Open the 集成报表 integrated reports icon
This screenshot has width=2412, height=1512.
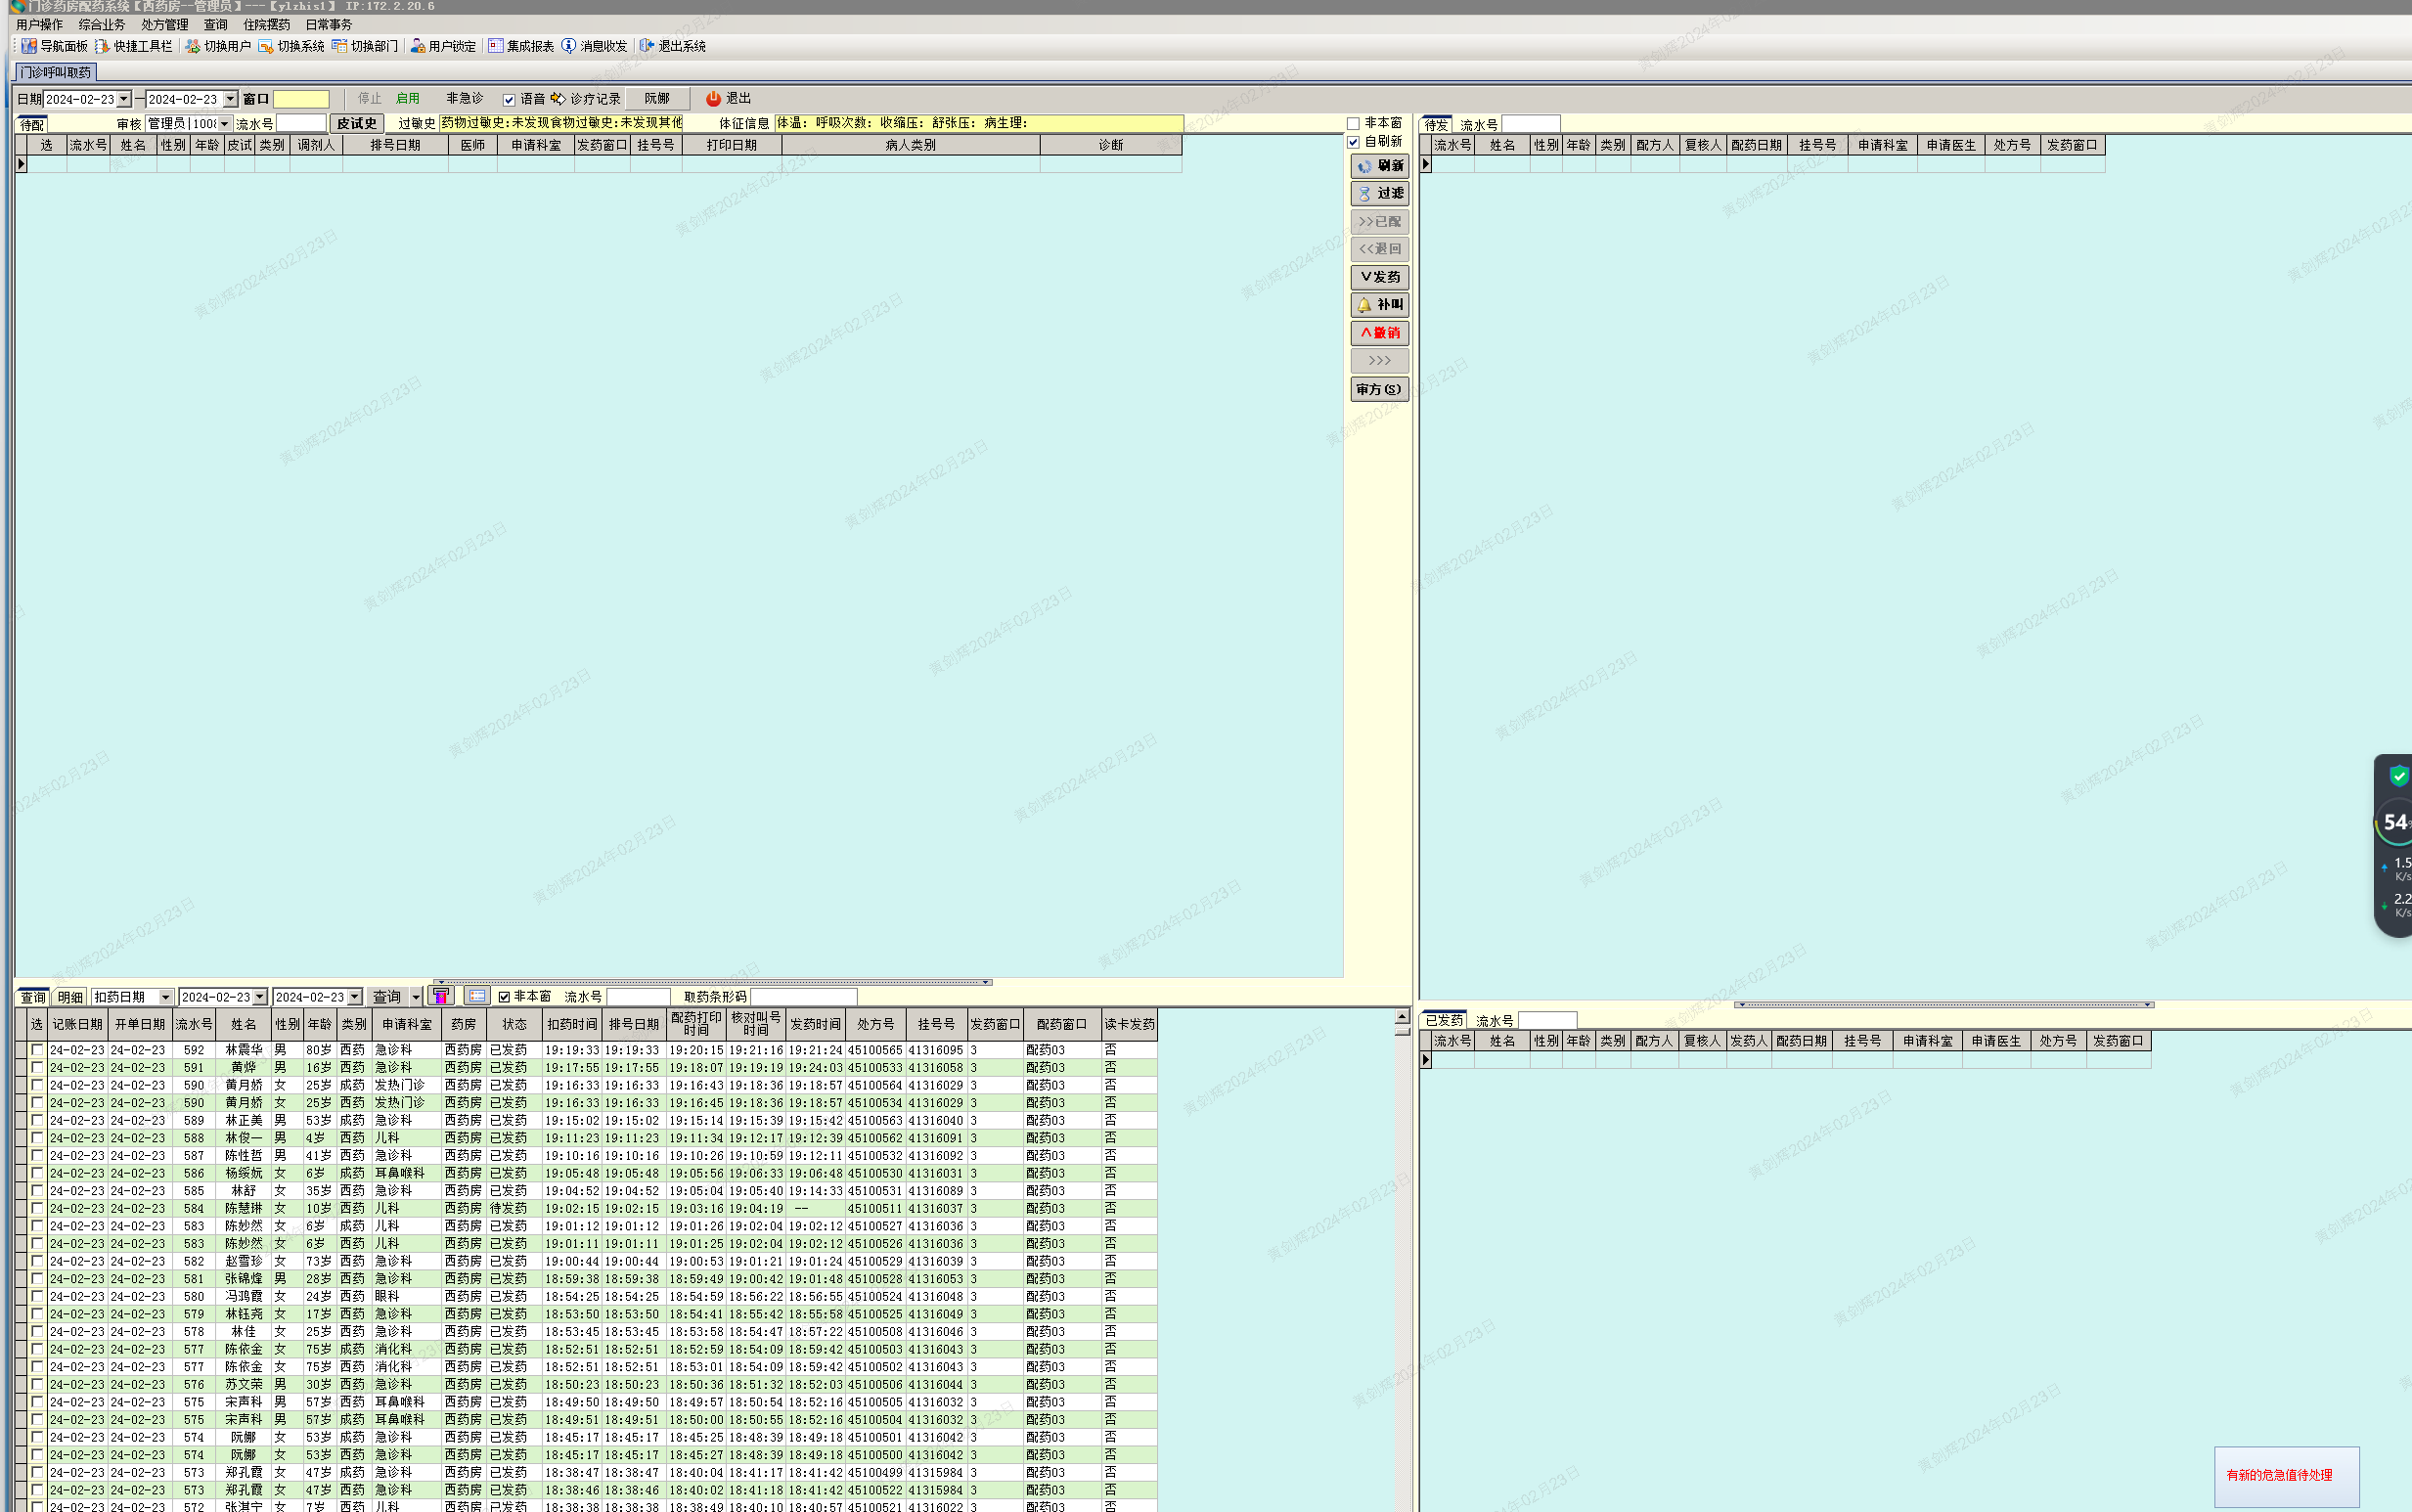pos(496,46)
